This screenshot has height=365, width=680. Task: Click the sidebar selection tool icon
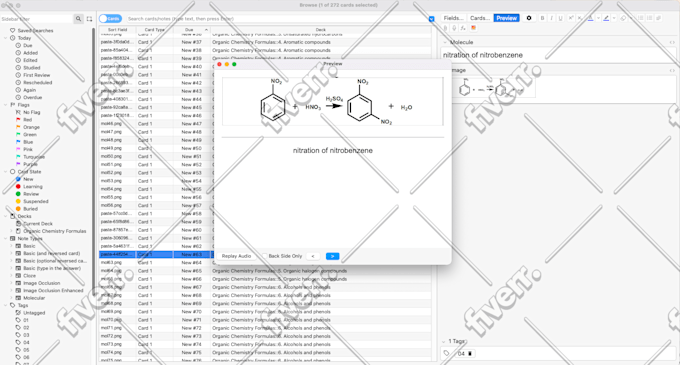point(89,19)
